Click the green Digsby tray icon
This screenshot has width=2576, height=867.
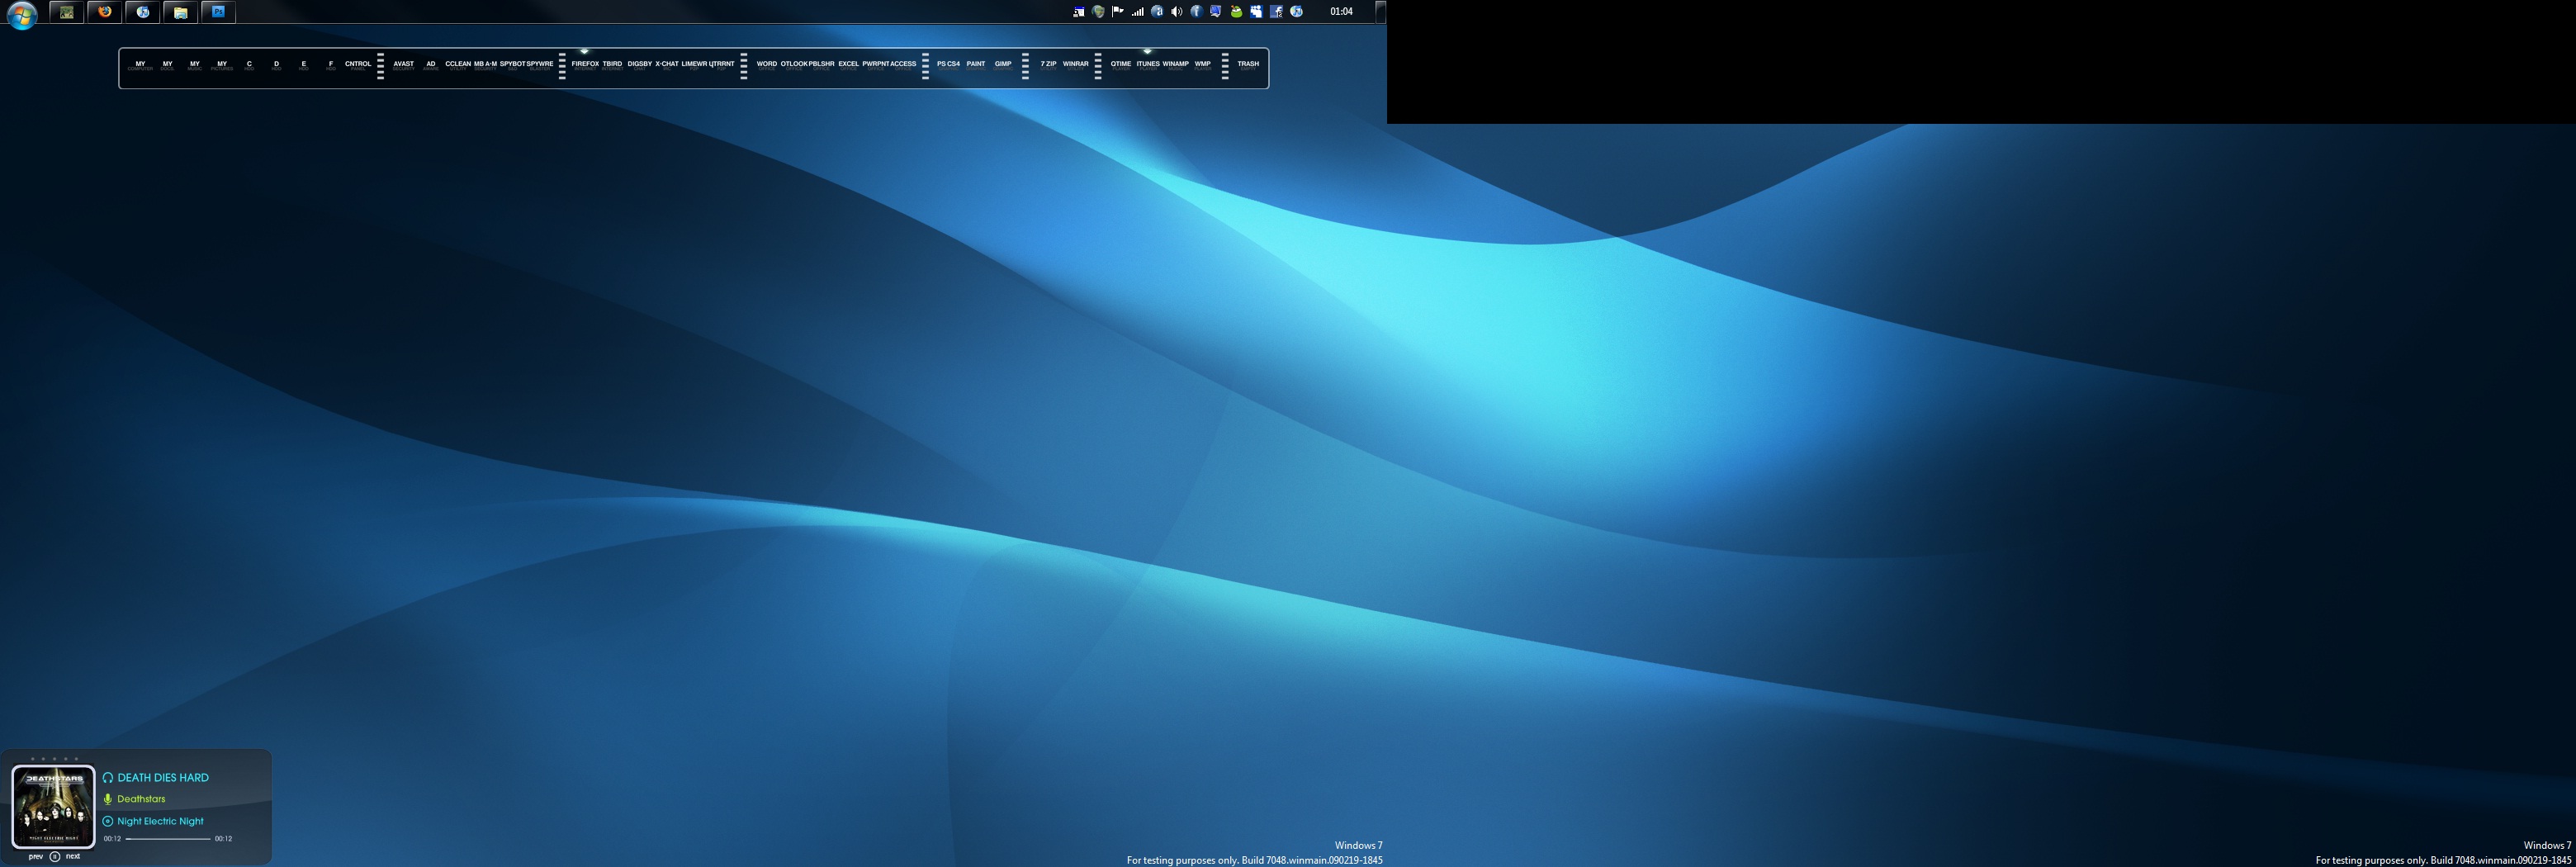click(x=1236, y=12)
